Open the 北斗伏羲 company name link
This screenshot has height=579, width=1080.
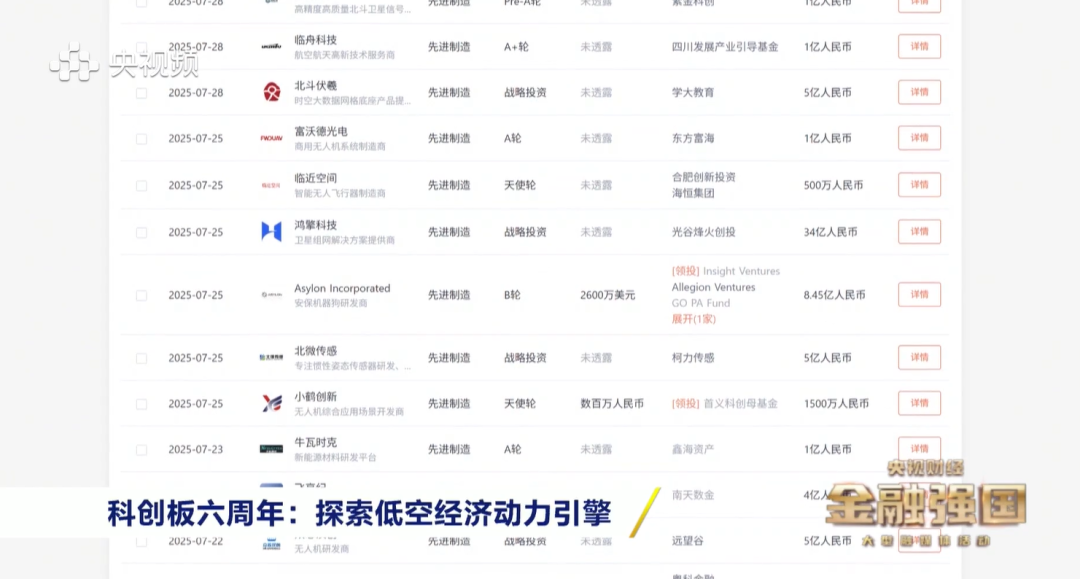coord(315,85)
